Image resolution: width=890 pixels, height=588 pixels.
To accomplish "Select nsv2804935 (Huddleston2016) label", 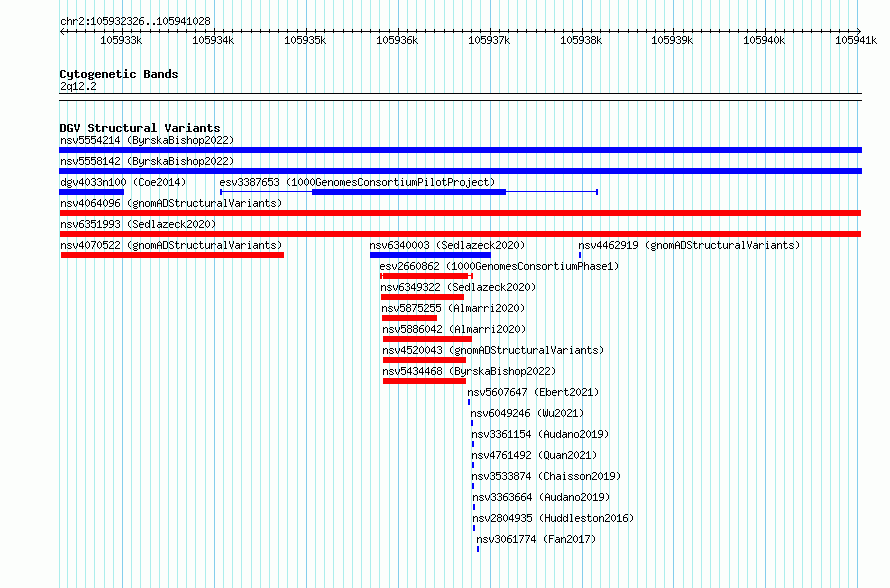I will pyautogui.click(x=553, y=518).
